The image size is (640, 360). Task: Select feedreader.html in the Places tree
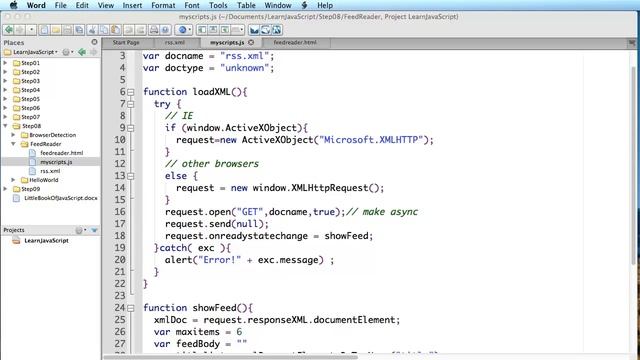point(61,153)
